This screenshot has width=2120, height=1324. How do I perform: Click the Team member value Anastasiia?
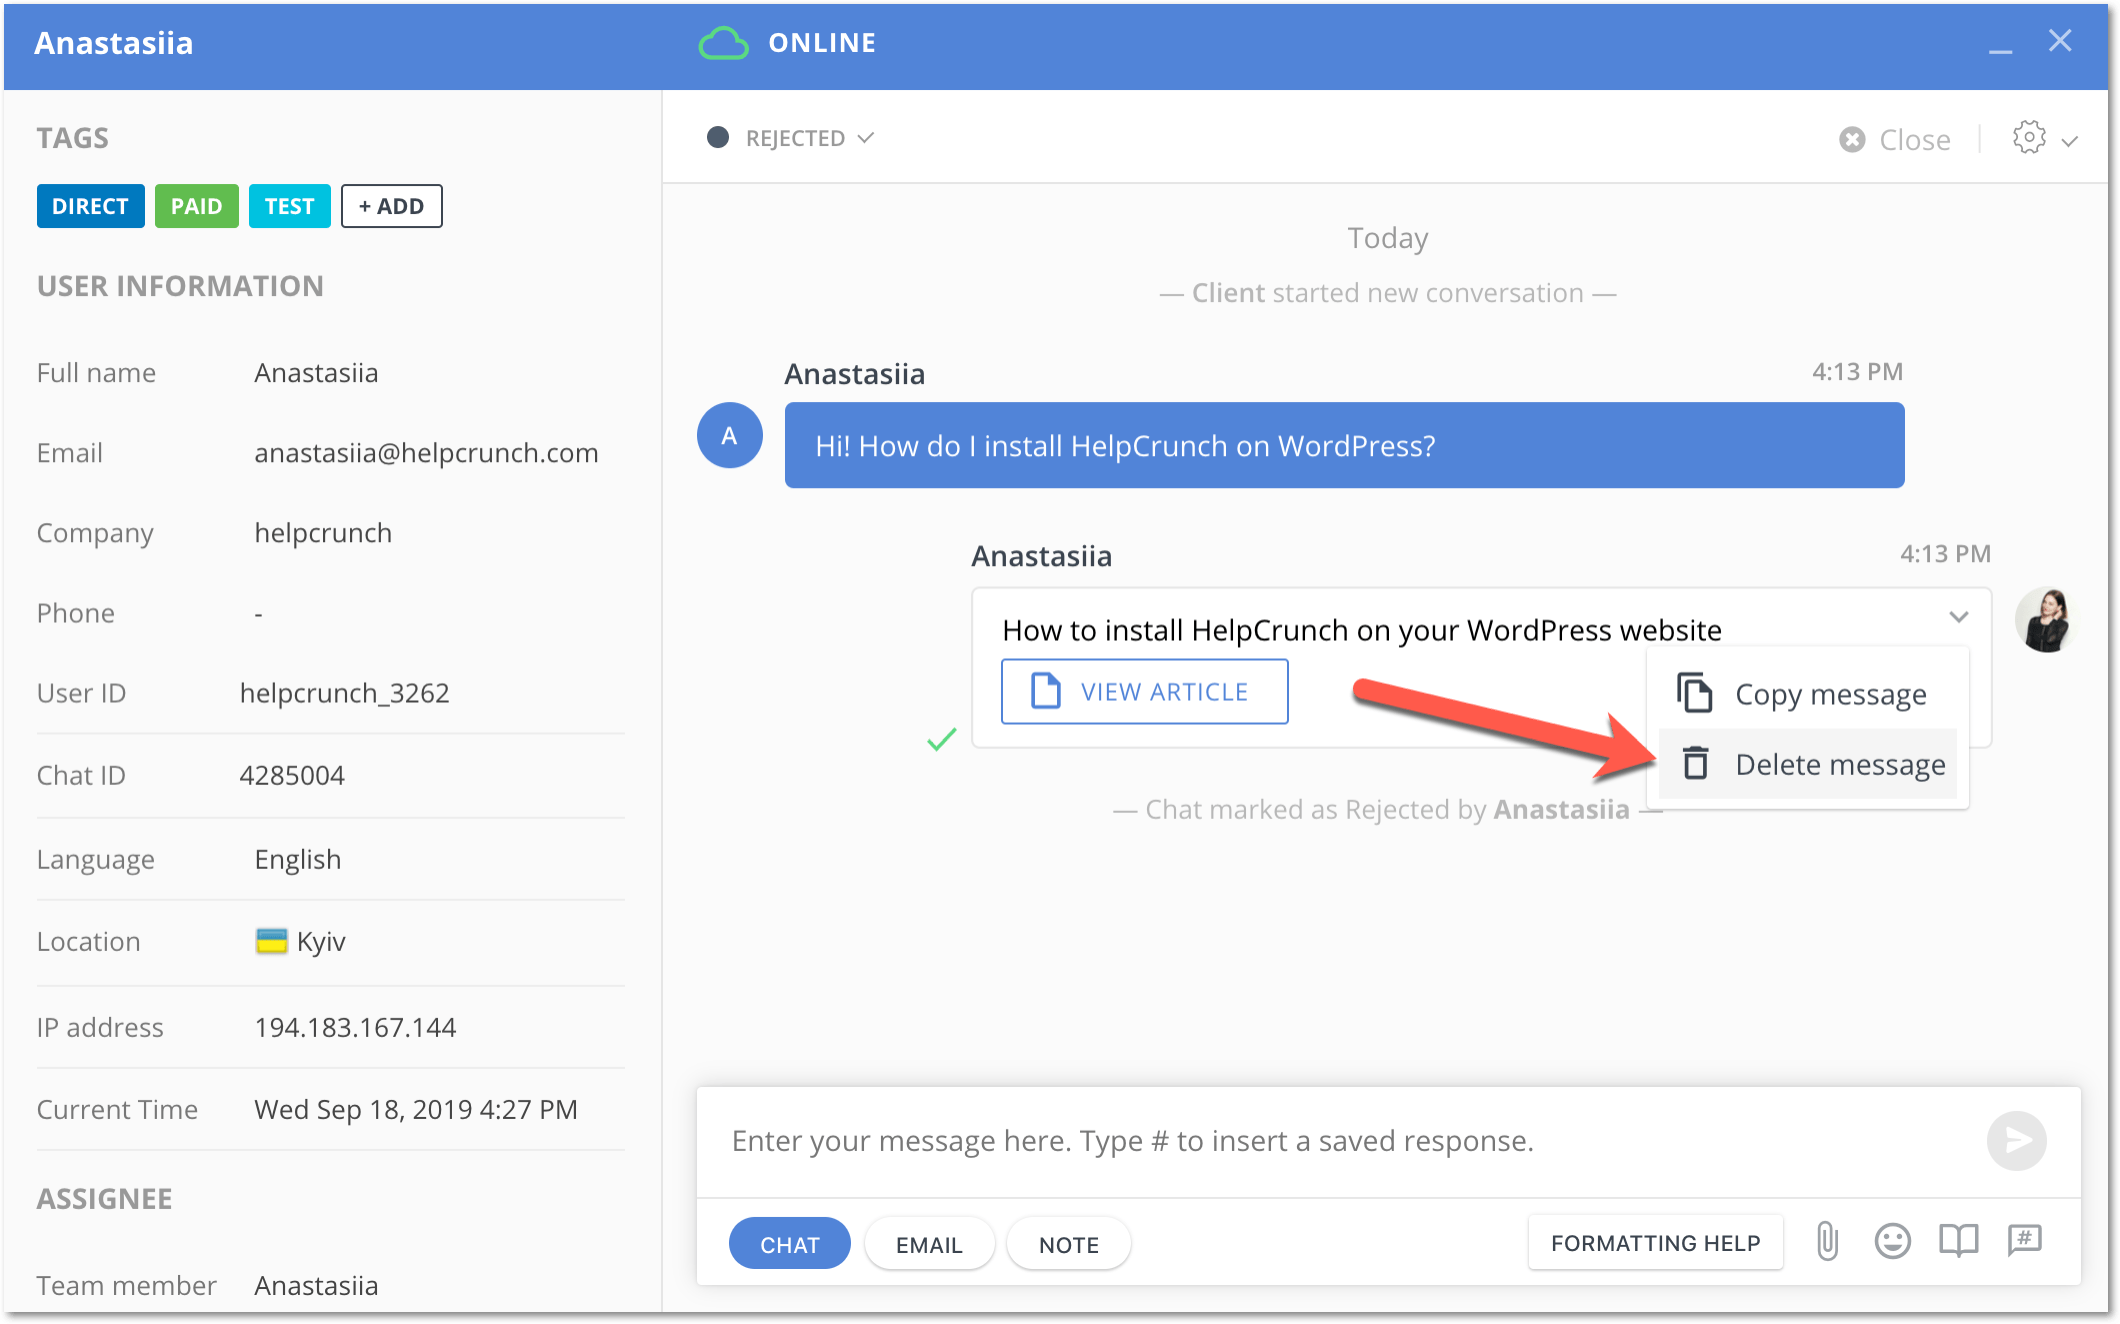(316, 1285)
